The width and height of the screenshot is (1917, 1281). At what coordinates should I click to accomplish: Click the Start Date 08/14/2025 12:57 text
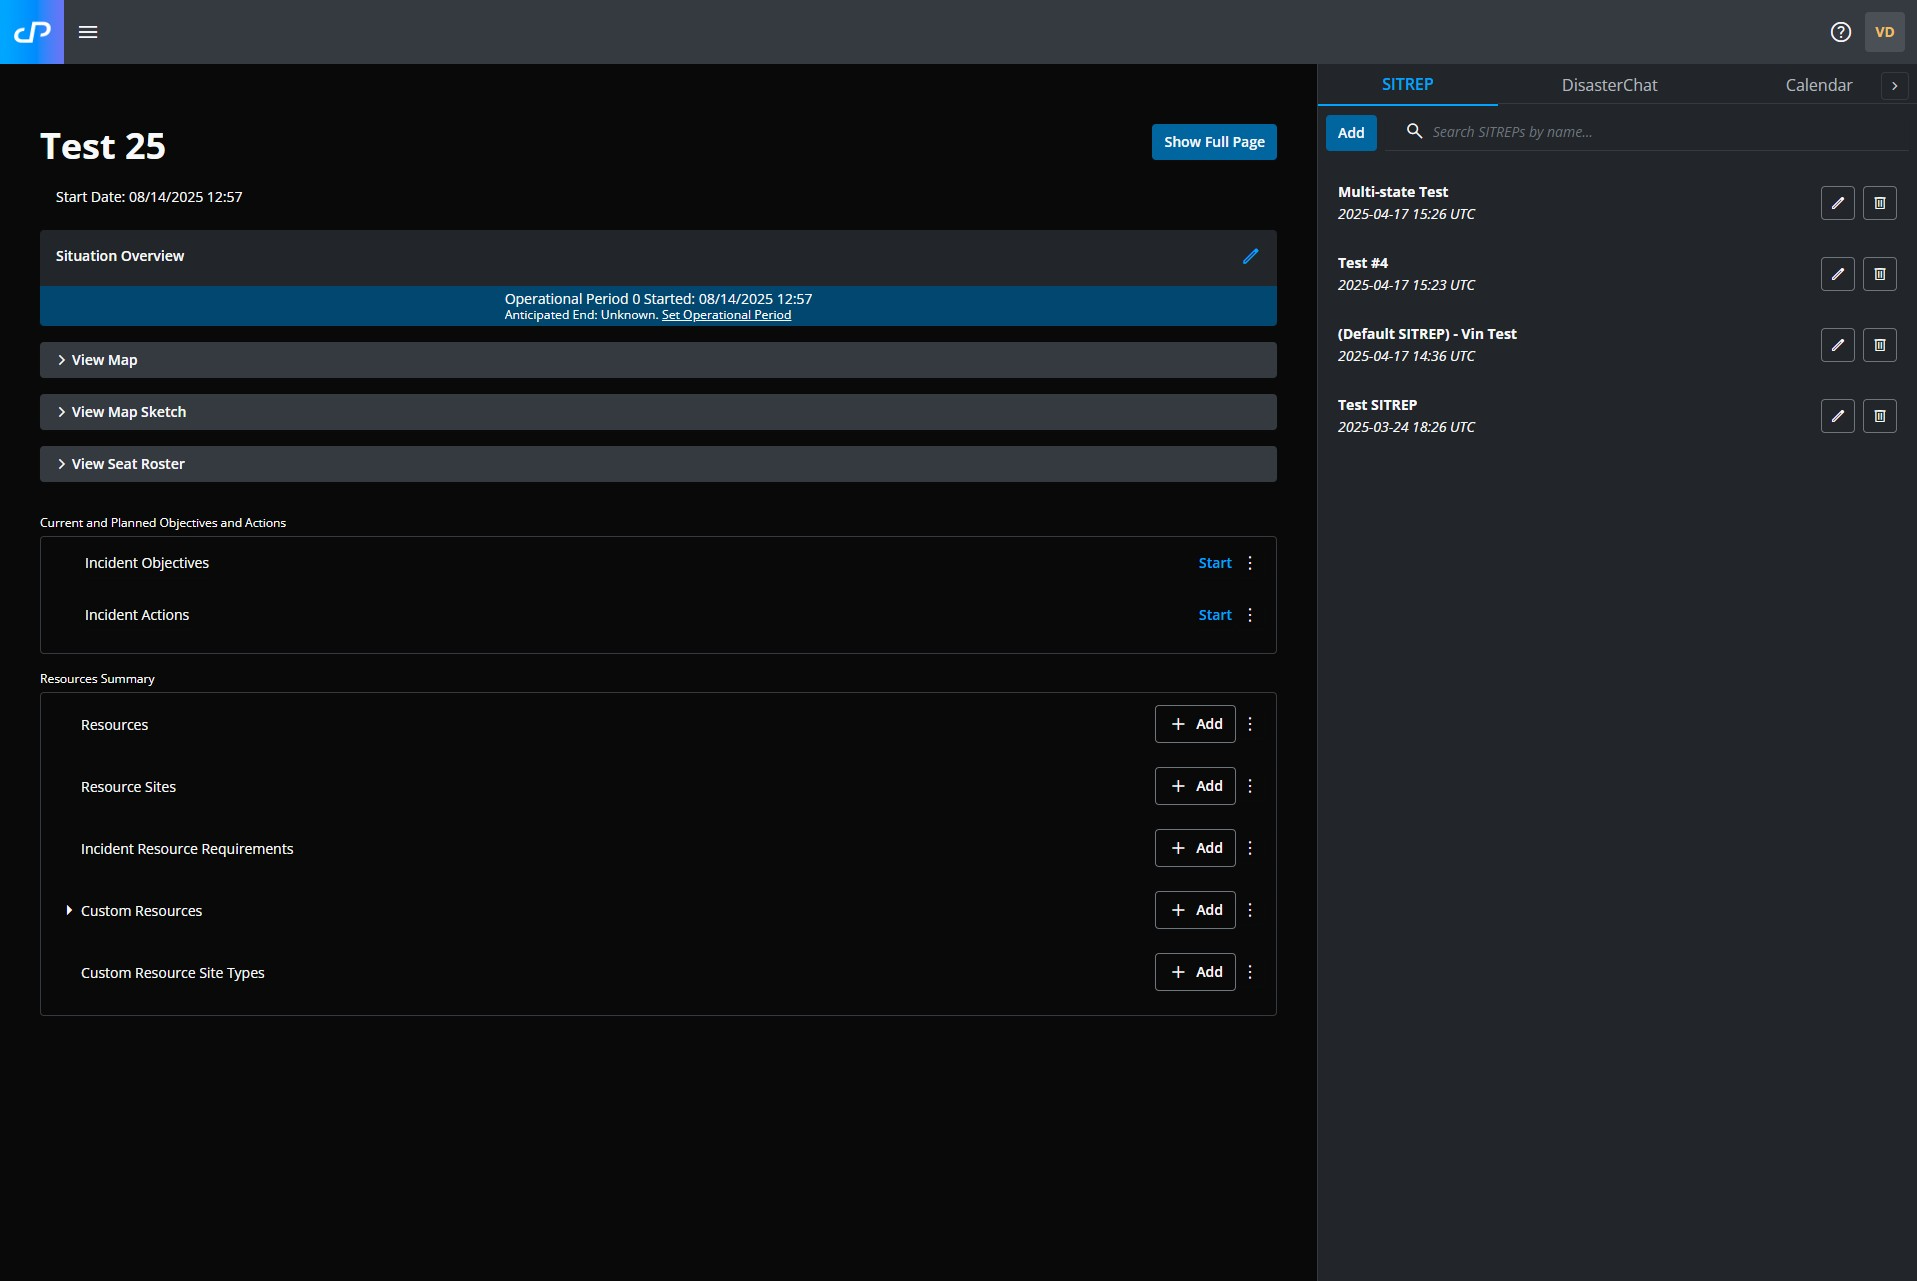(149, 197)
